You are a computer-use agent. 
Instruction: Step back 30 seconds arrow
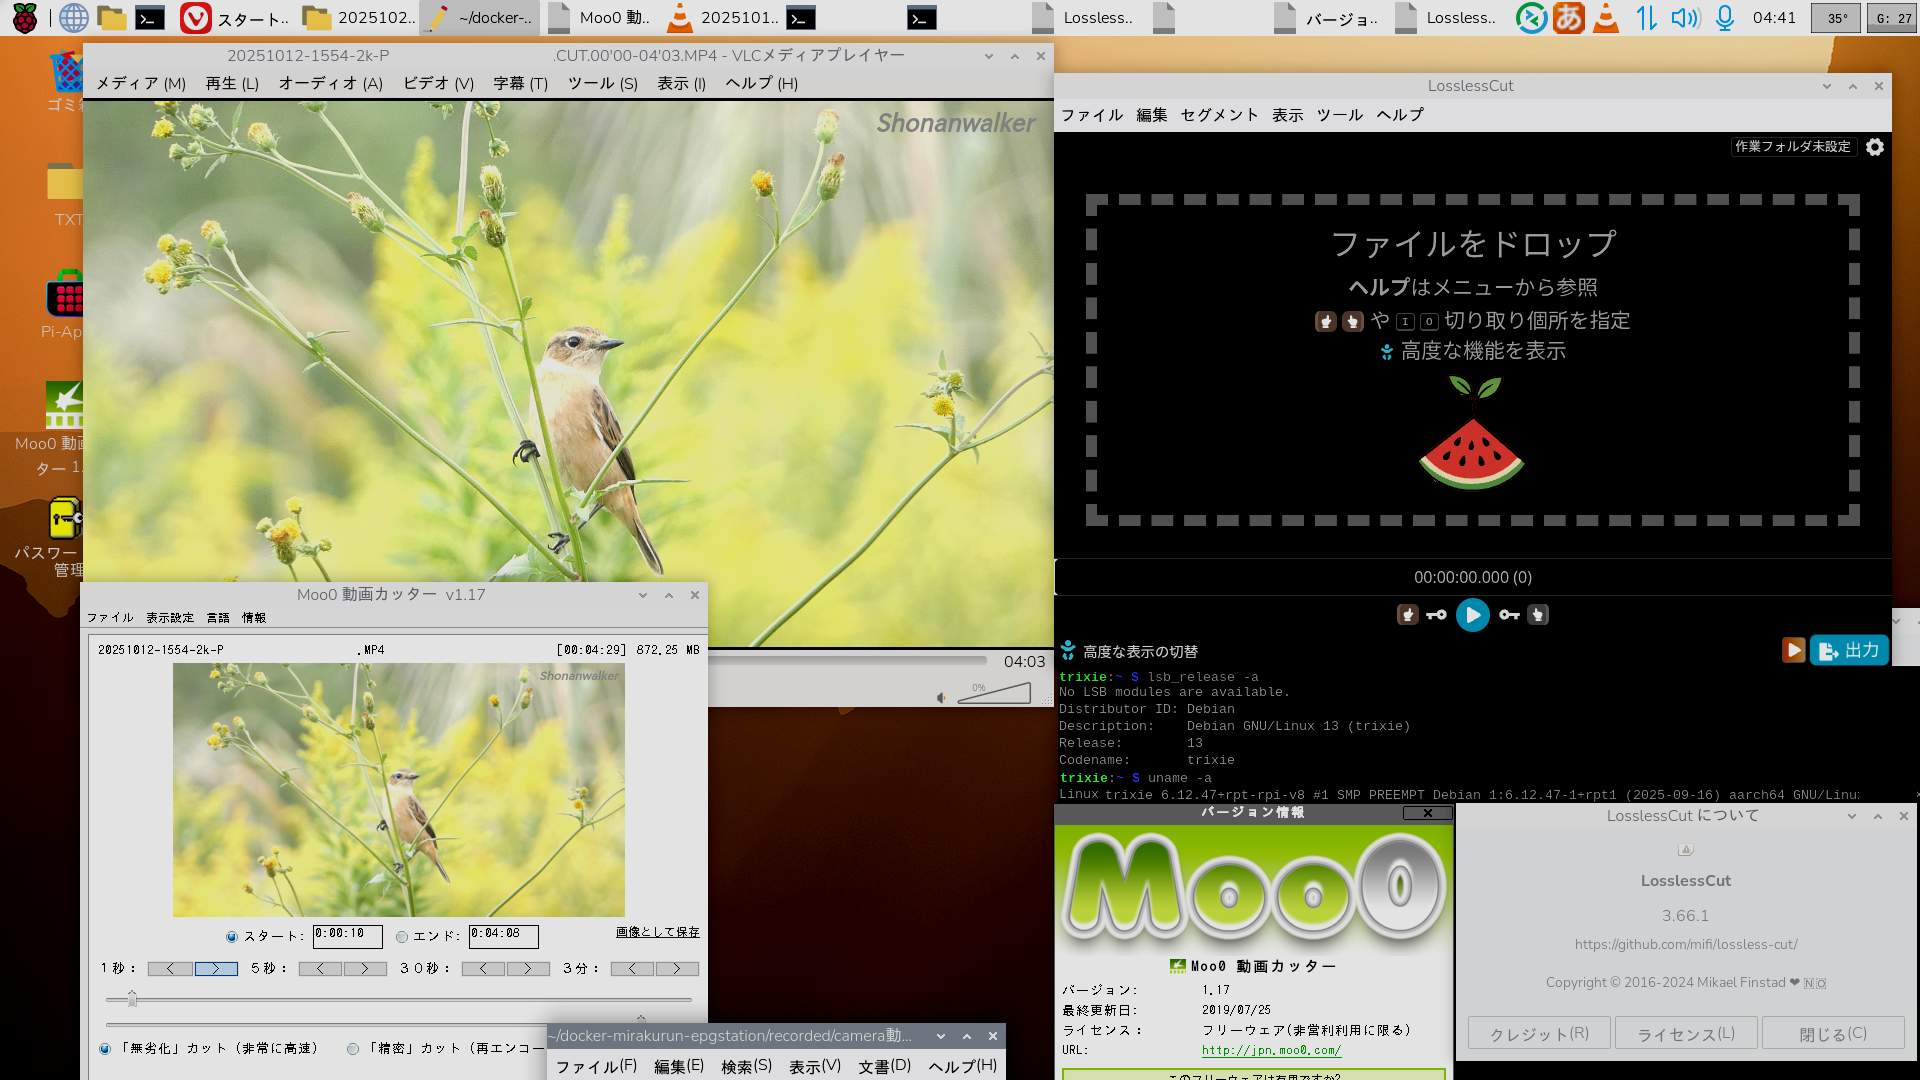click(483, 969)
